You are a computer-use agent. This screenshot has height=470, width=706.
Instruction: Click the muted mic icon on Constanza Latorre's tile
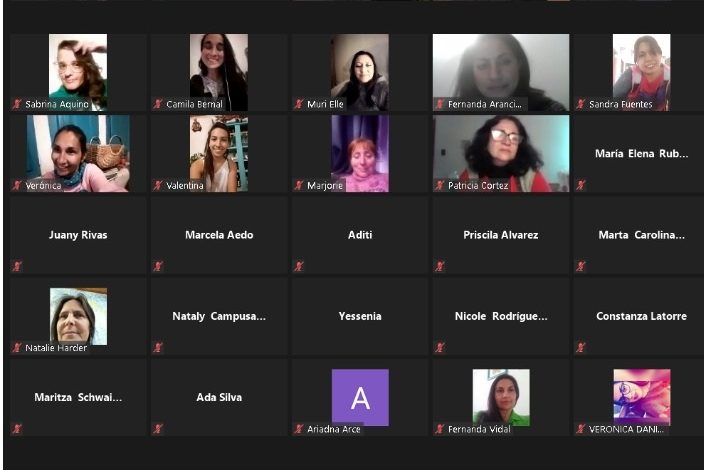point(581,348)
